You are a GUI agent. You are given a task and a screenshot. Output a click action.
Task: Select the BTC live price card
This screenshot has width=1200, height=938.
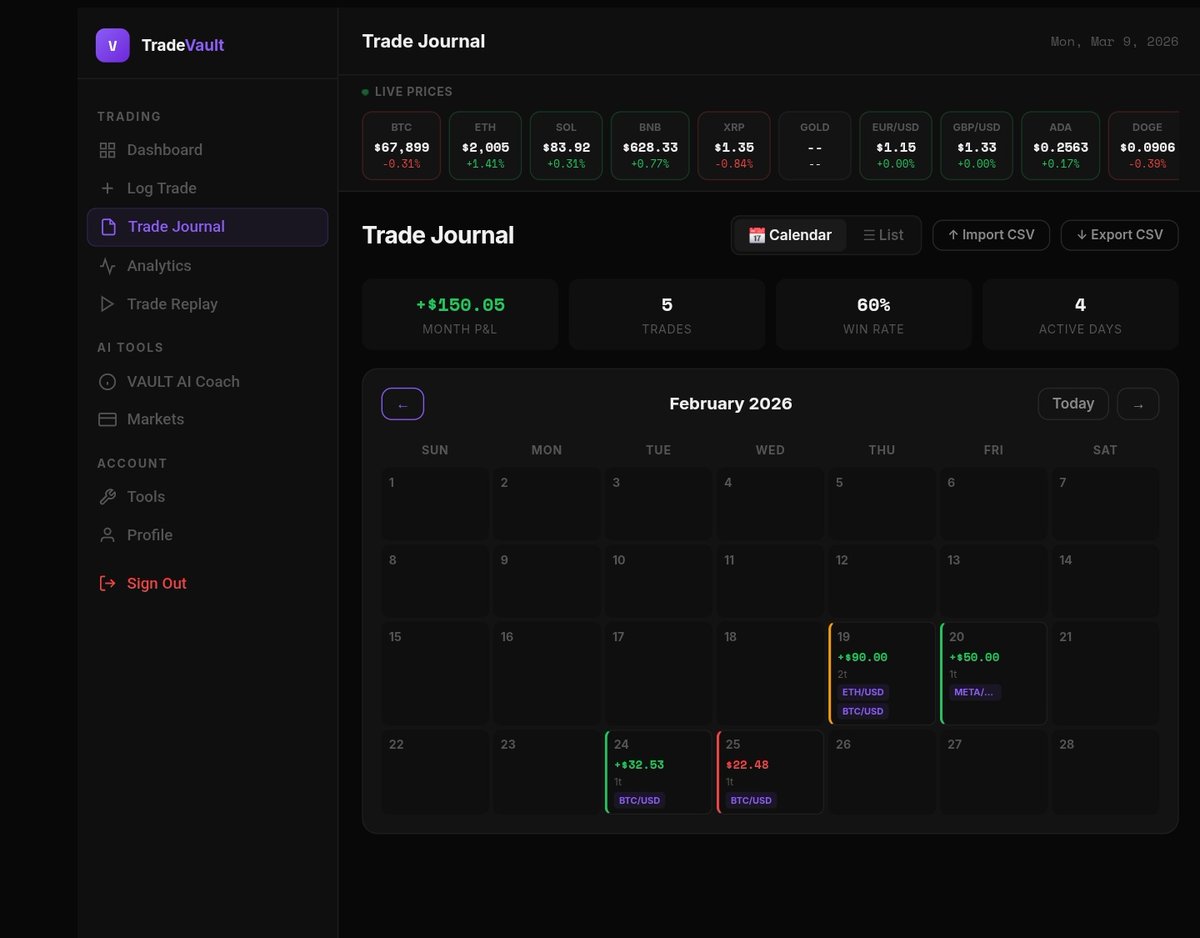[401, 145]
